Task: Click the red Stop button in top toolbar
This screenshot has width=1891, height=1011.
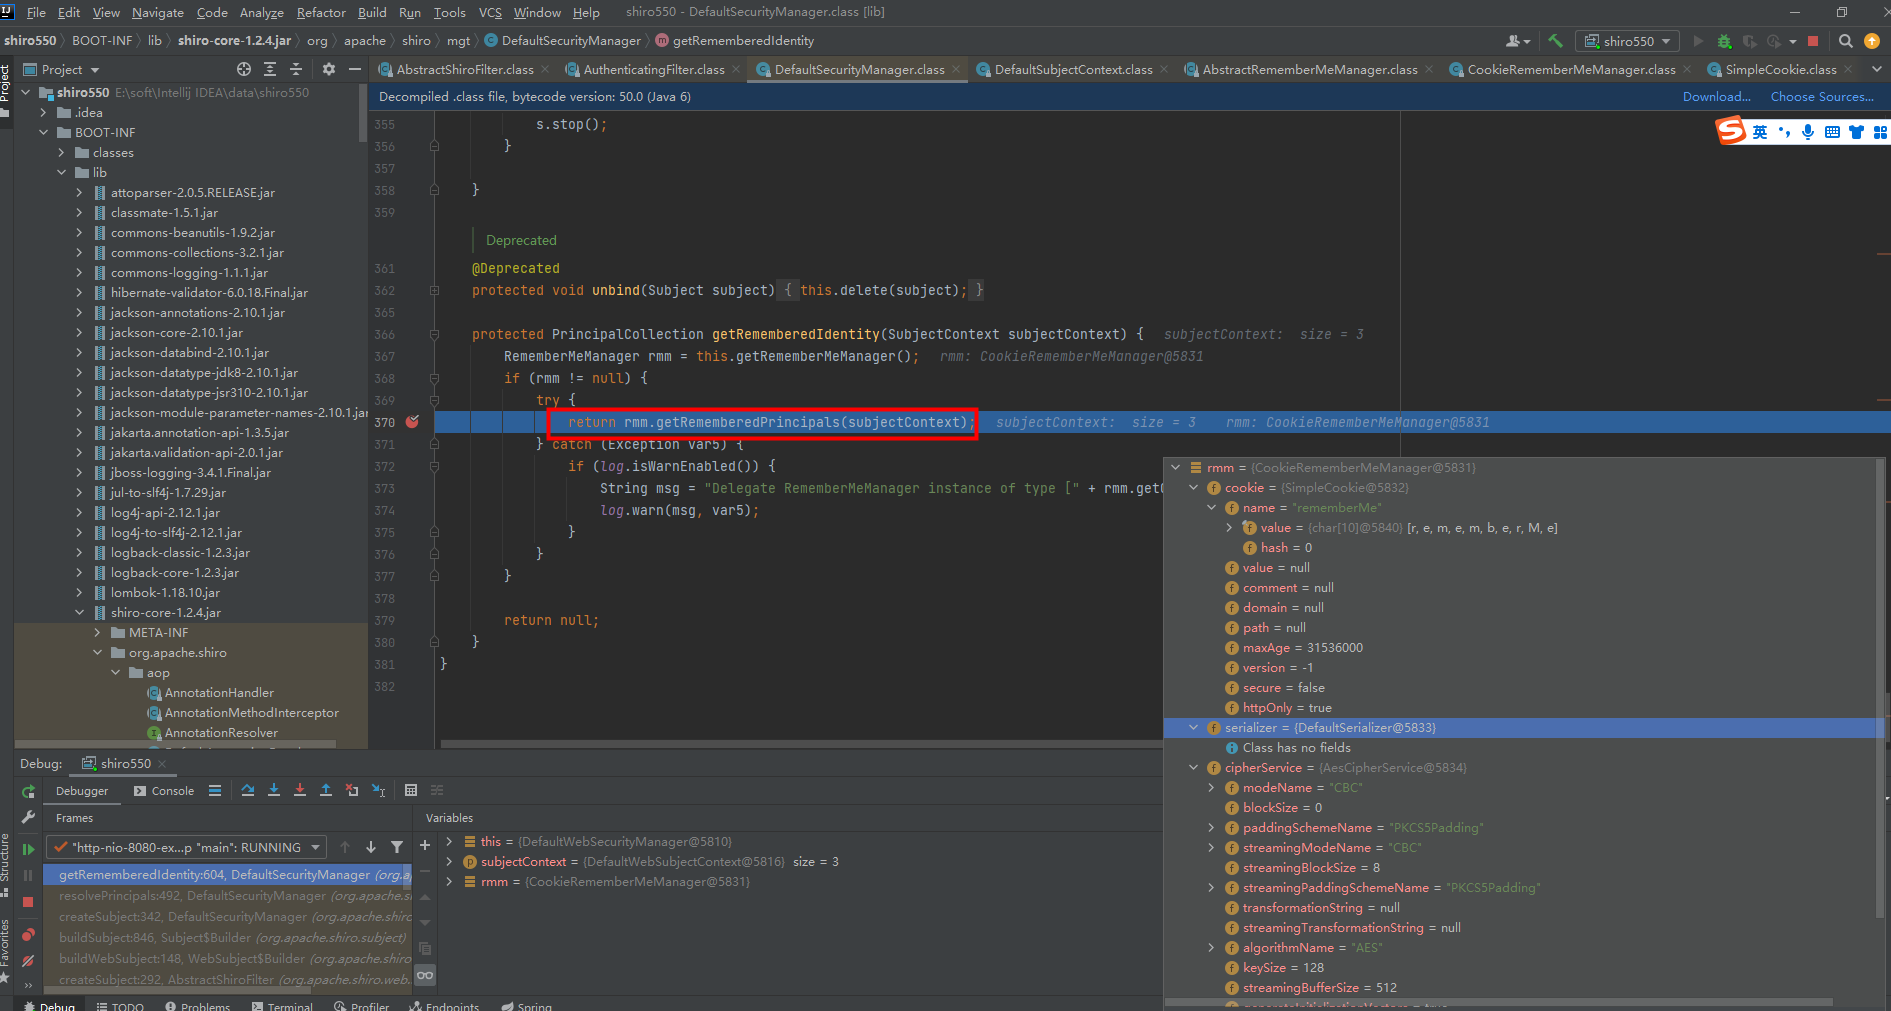Action: point(1813,41)
